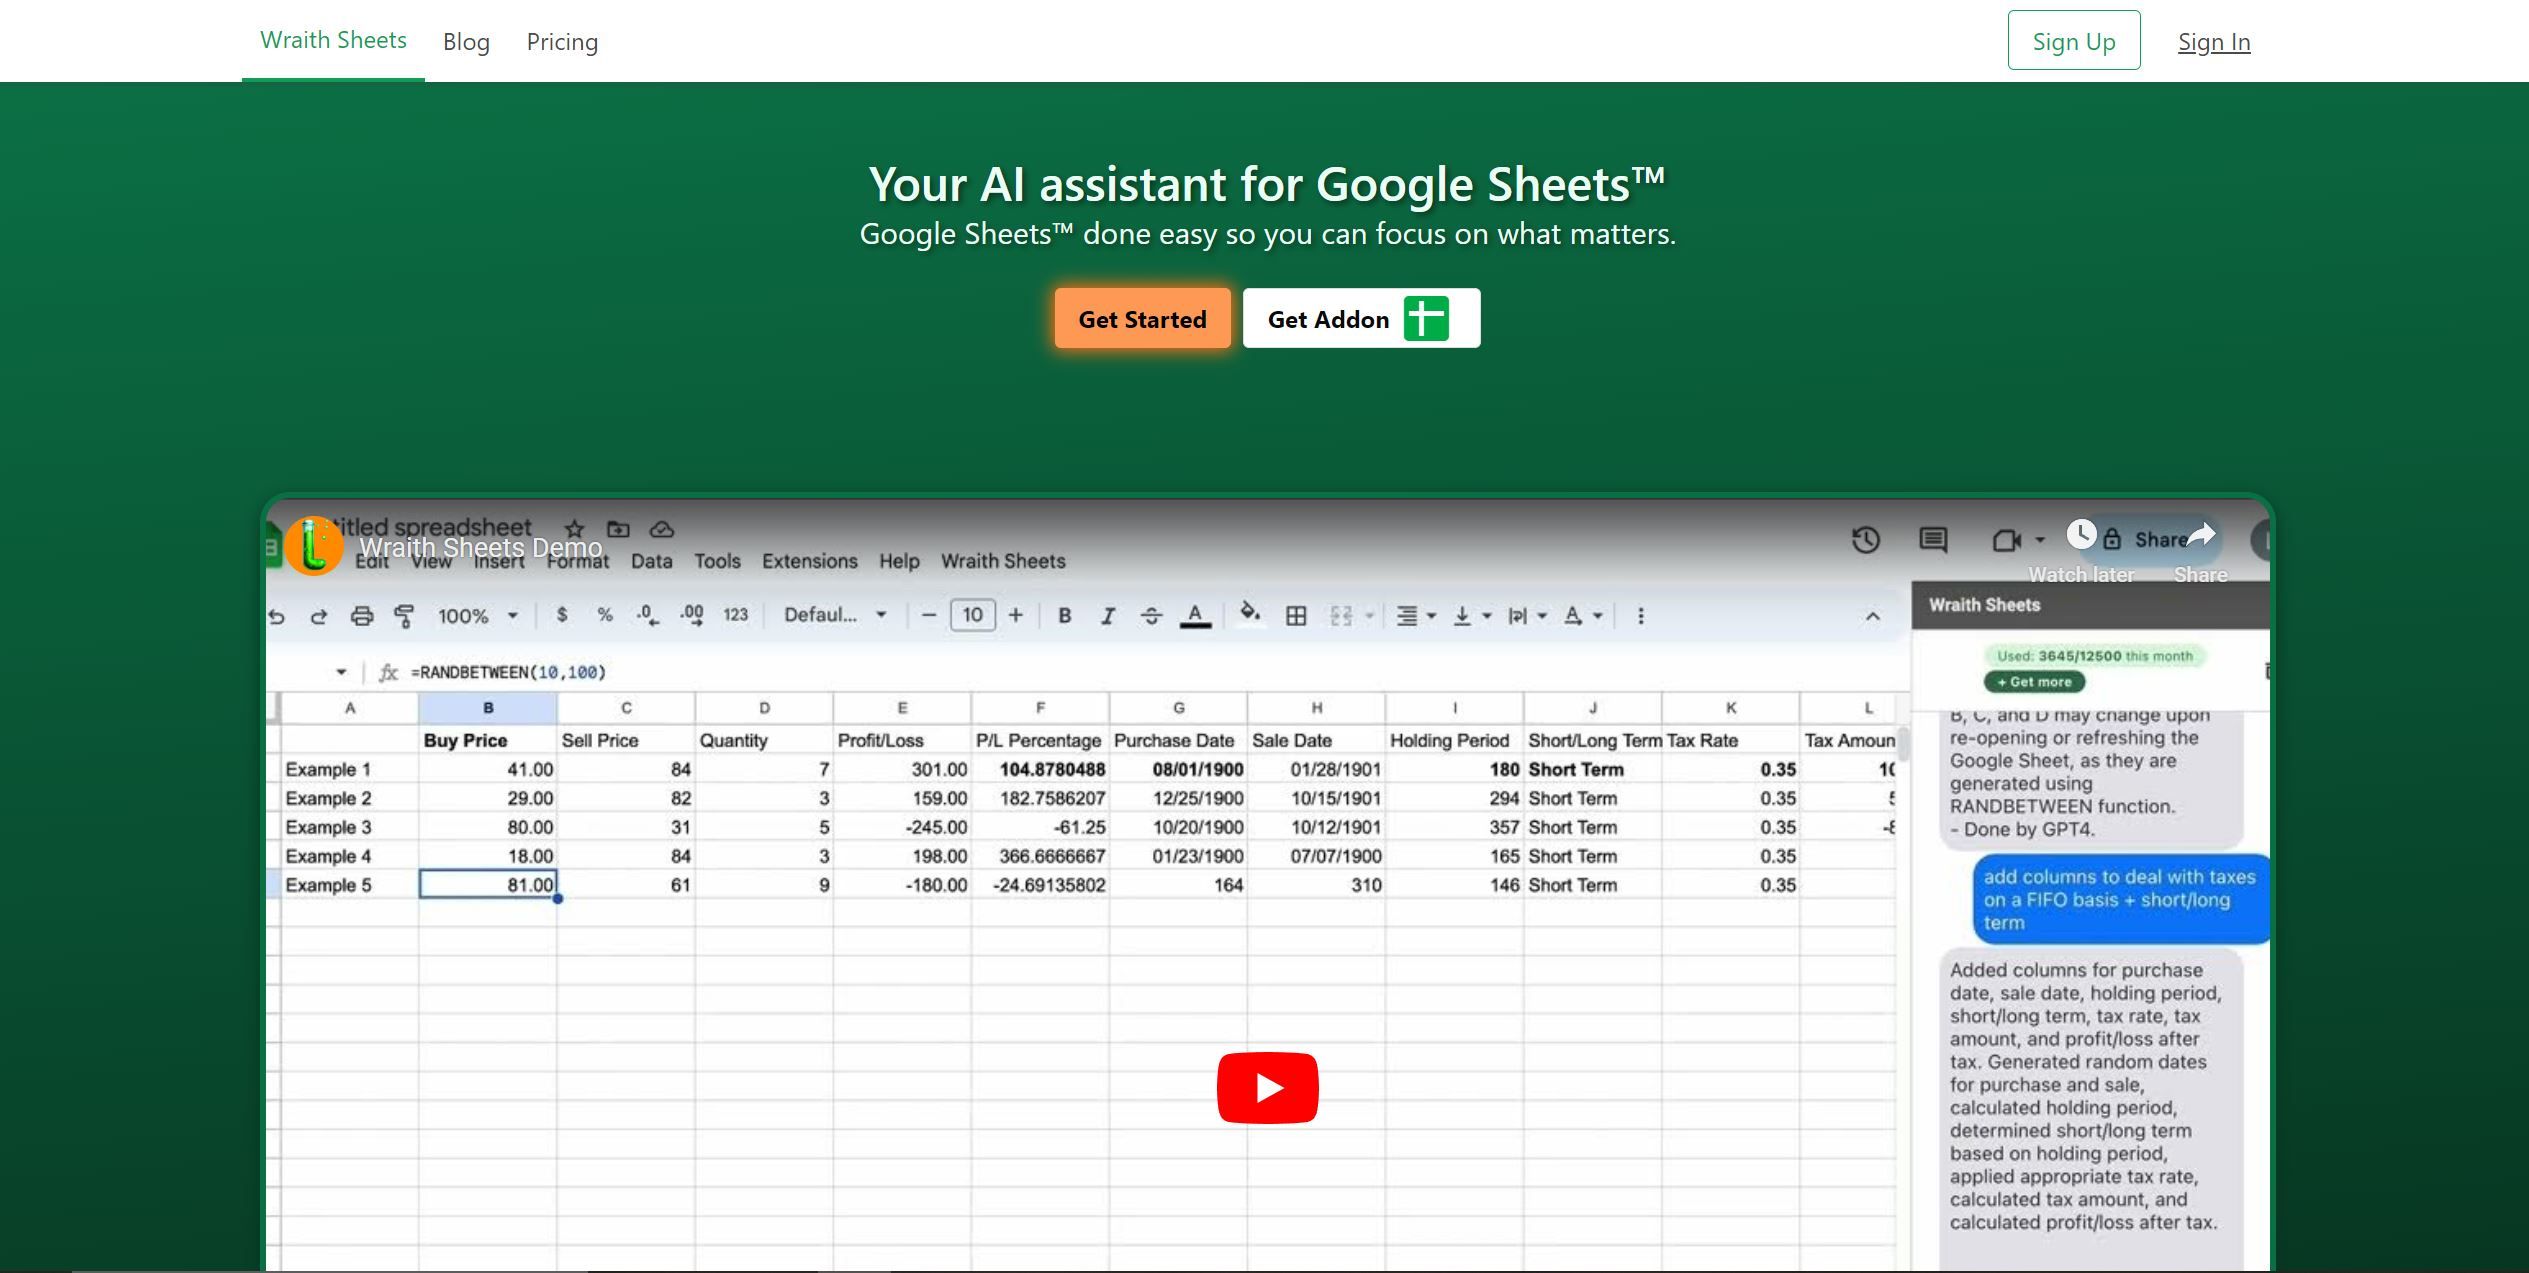Click the Blog navigation link
This screenshot has height=1273, width=2529.
point(466,41)
